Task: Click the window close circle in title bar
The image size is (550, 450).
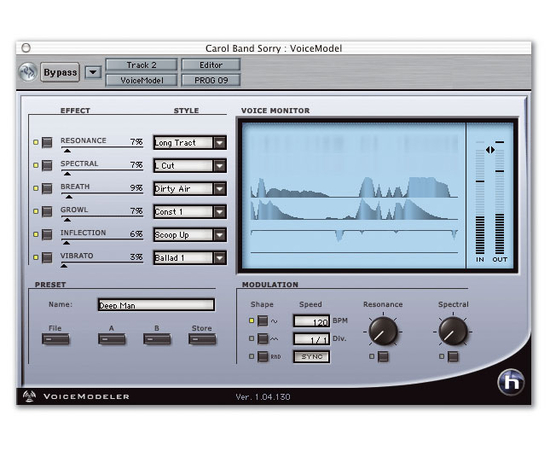Action: 26,48
